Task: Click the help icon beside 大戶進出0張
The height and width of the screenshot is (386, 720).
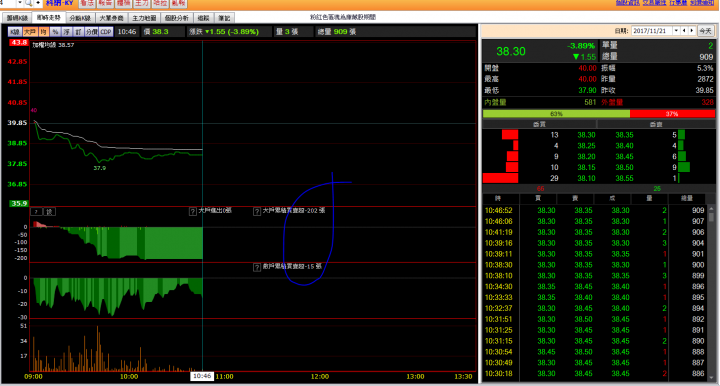Action: [193, 212]
